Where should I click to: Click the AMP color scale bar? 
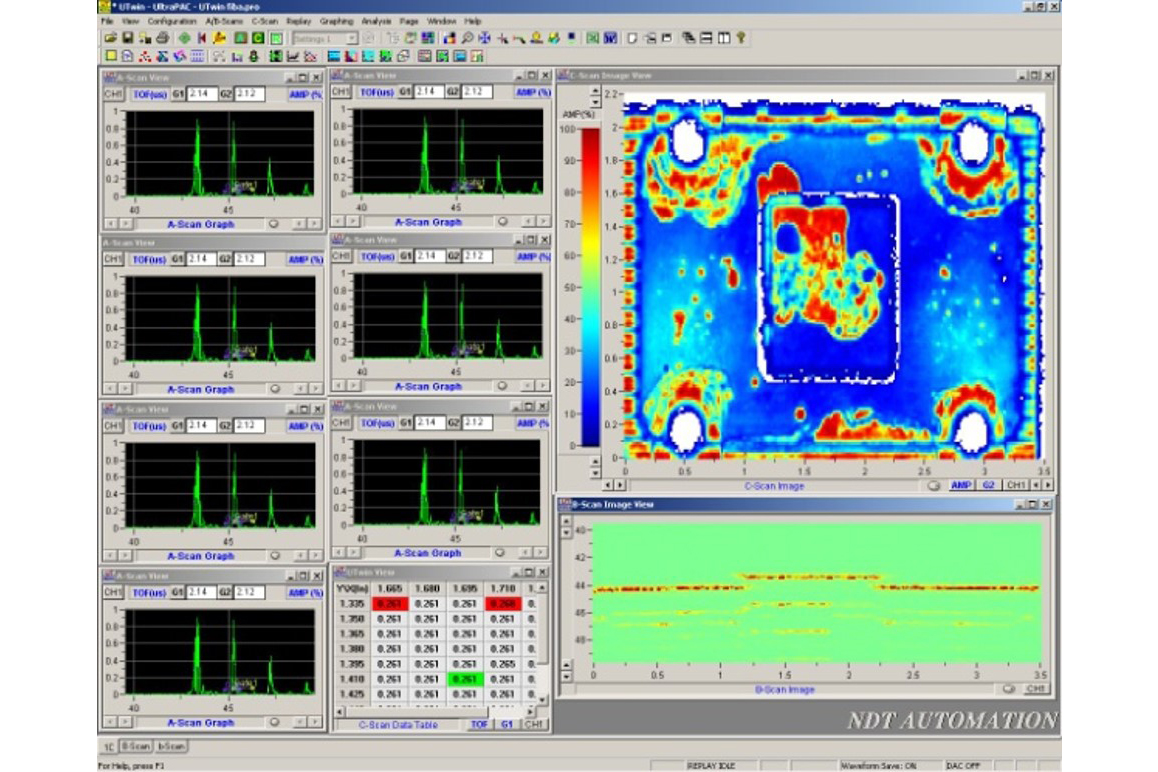pos(592,286)
